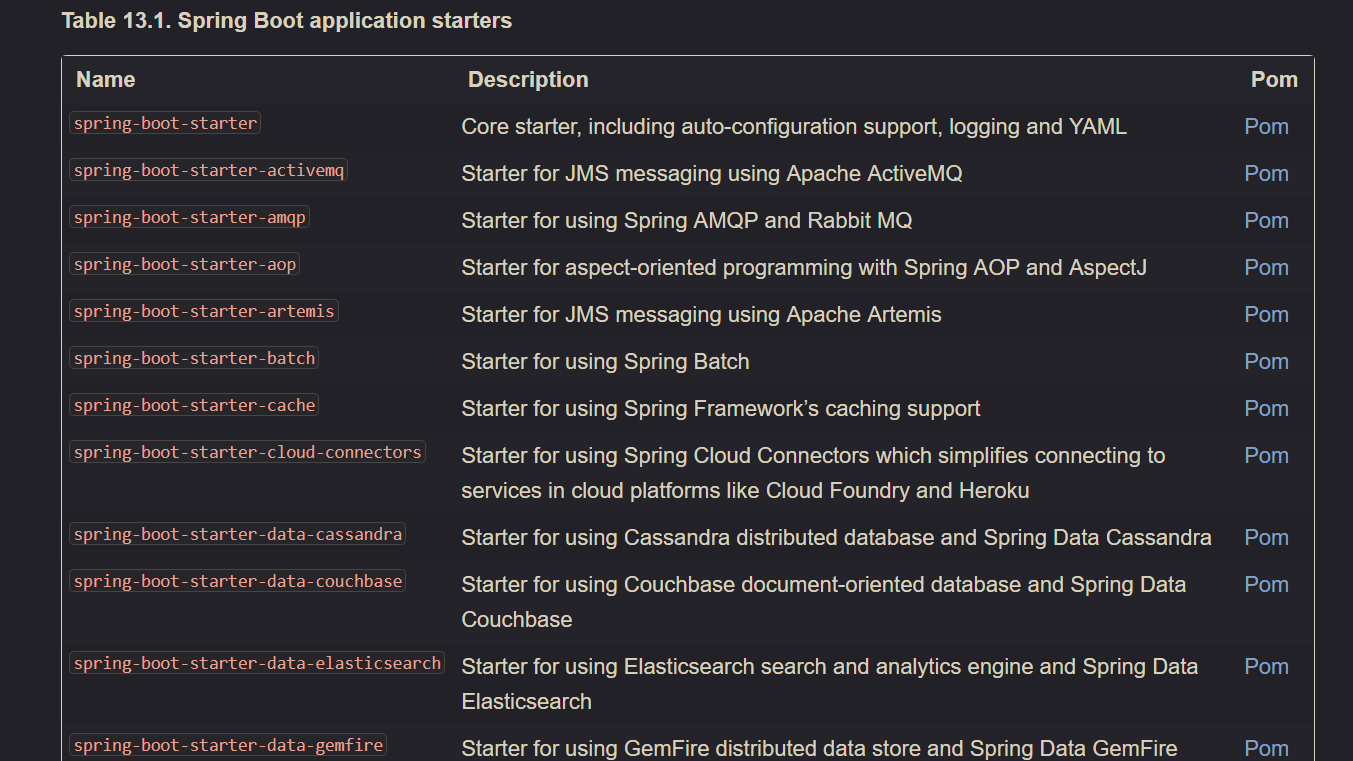Click the Apache ActiveMQ description text
This screenshot has width=1353, height=761.
(712, 174)
